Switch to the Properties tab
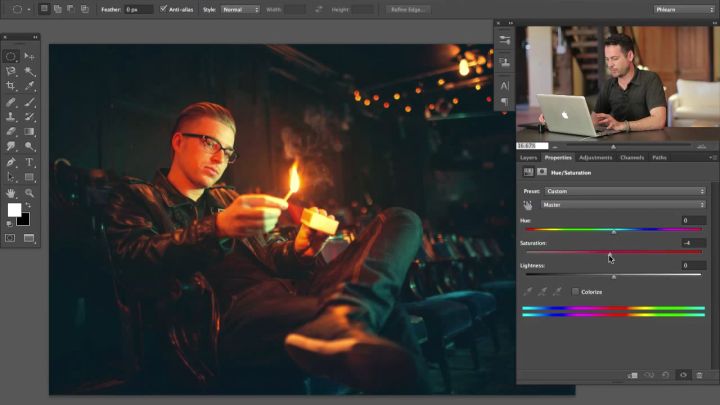 [558, 158]
